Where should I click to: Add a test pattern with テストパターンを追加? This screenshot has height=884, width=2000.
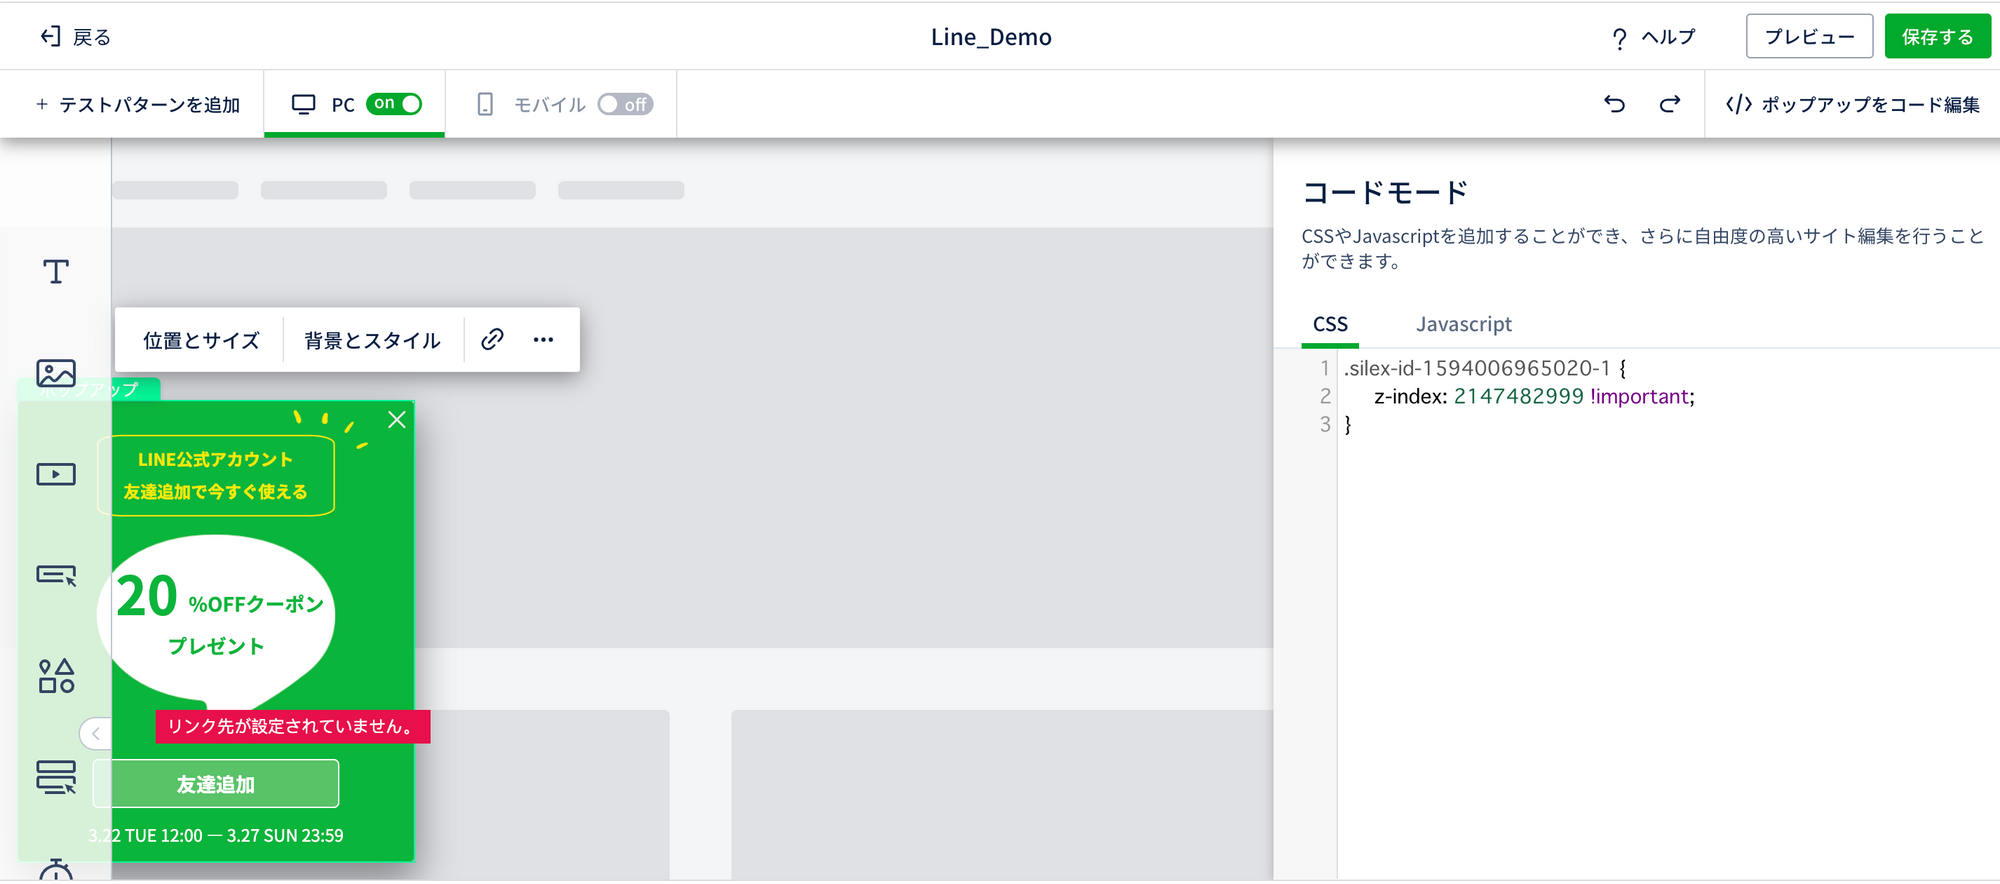pos(138,105)
